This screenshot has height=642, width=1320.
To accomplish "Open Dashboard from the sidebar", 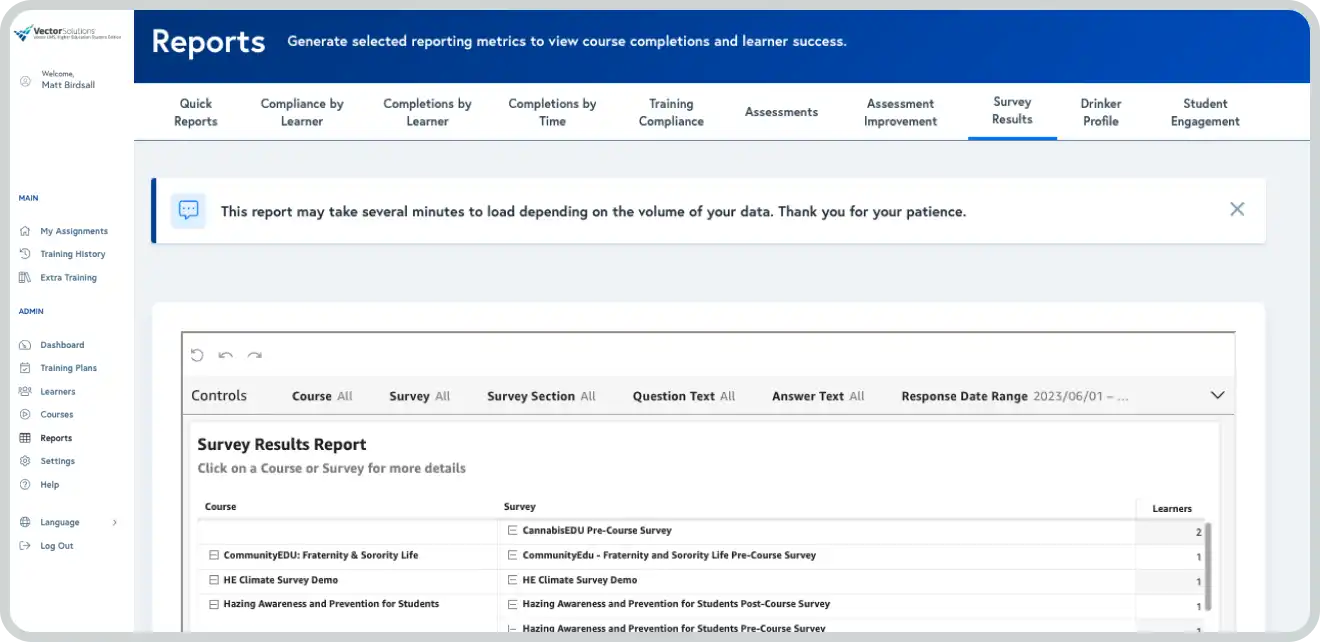I will pyautogui.click(x=62, y=345).
